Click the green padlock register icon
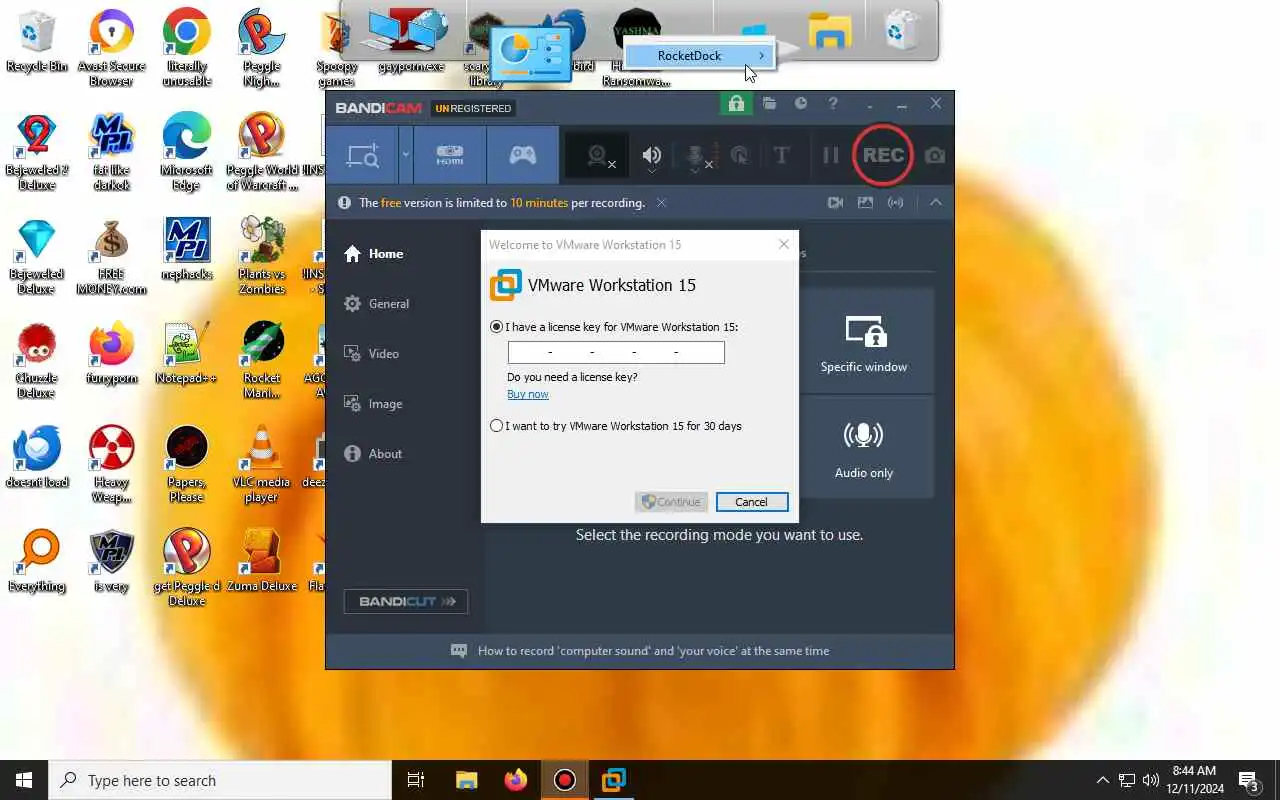Image resolution: width=1280 pixels, height=800 pixels. coord(736,104)
